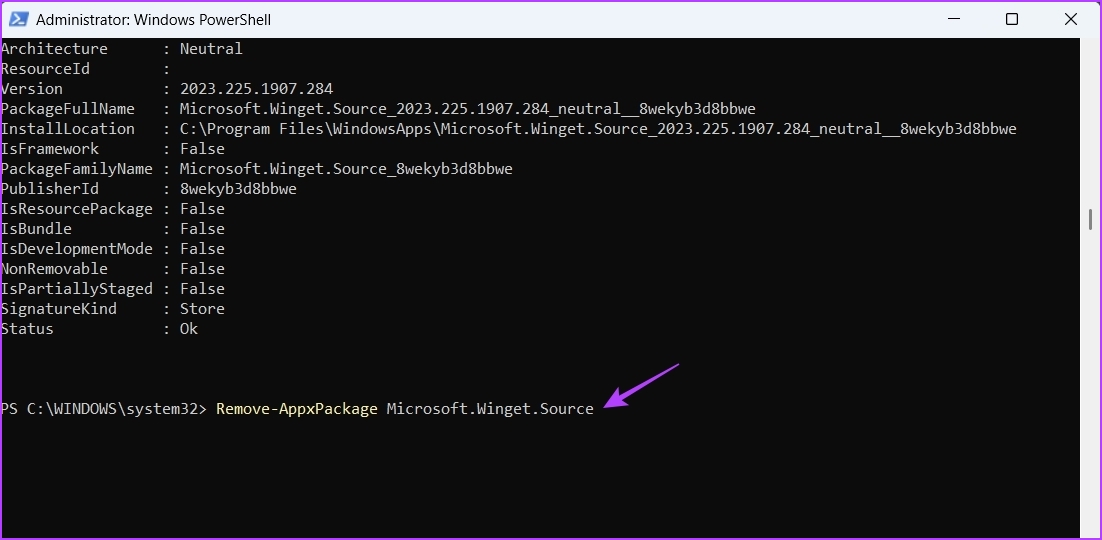Screen dimensions: 1102x540
Task: Click the Version value 2023.225.1907.284
Action: (256, 89)
